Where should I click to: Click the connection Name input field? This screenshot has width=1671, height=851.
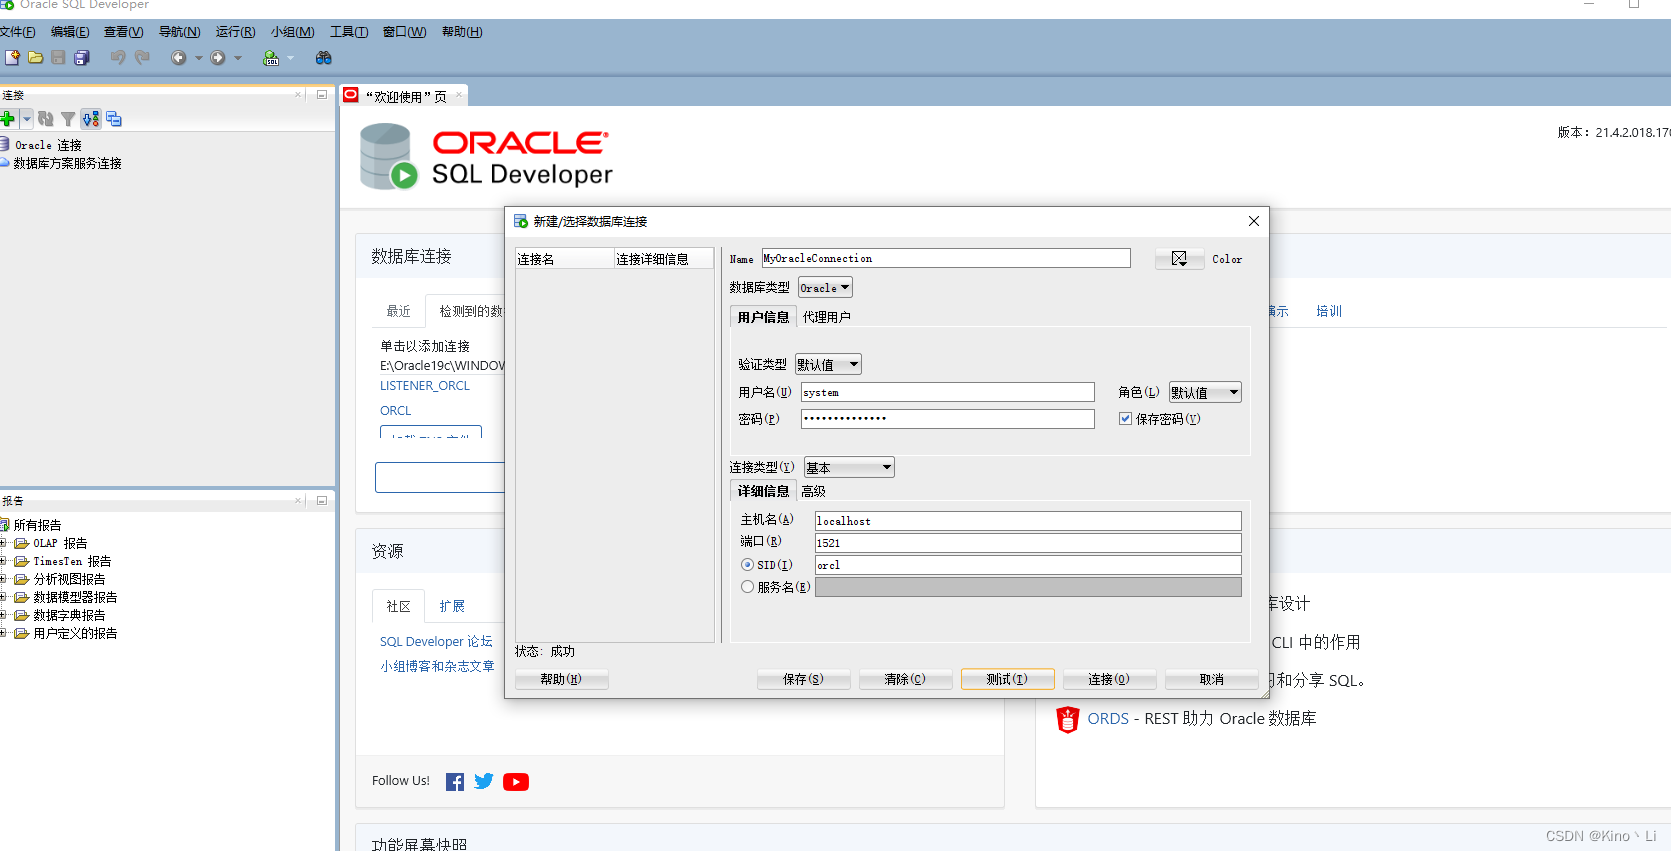pos(946,258)
